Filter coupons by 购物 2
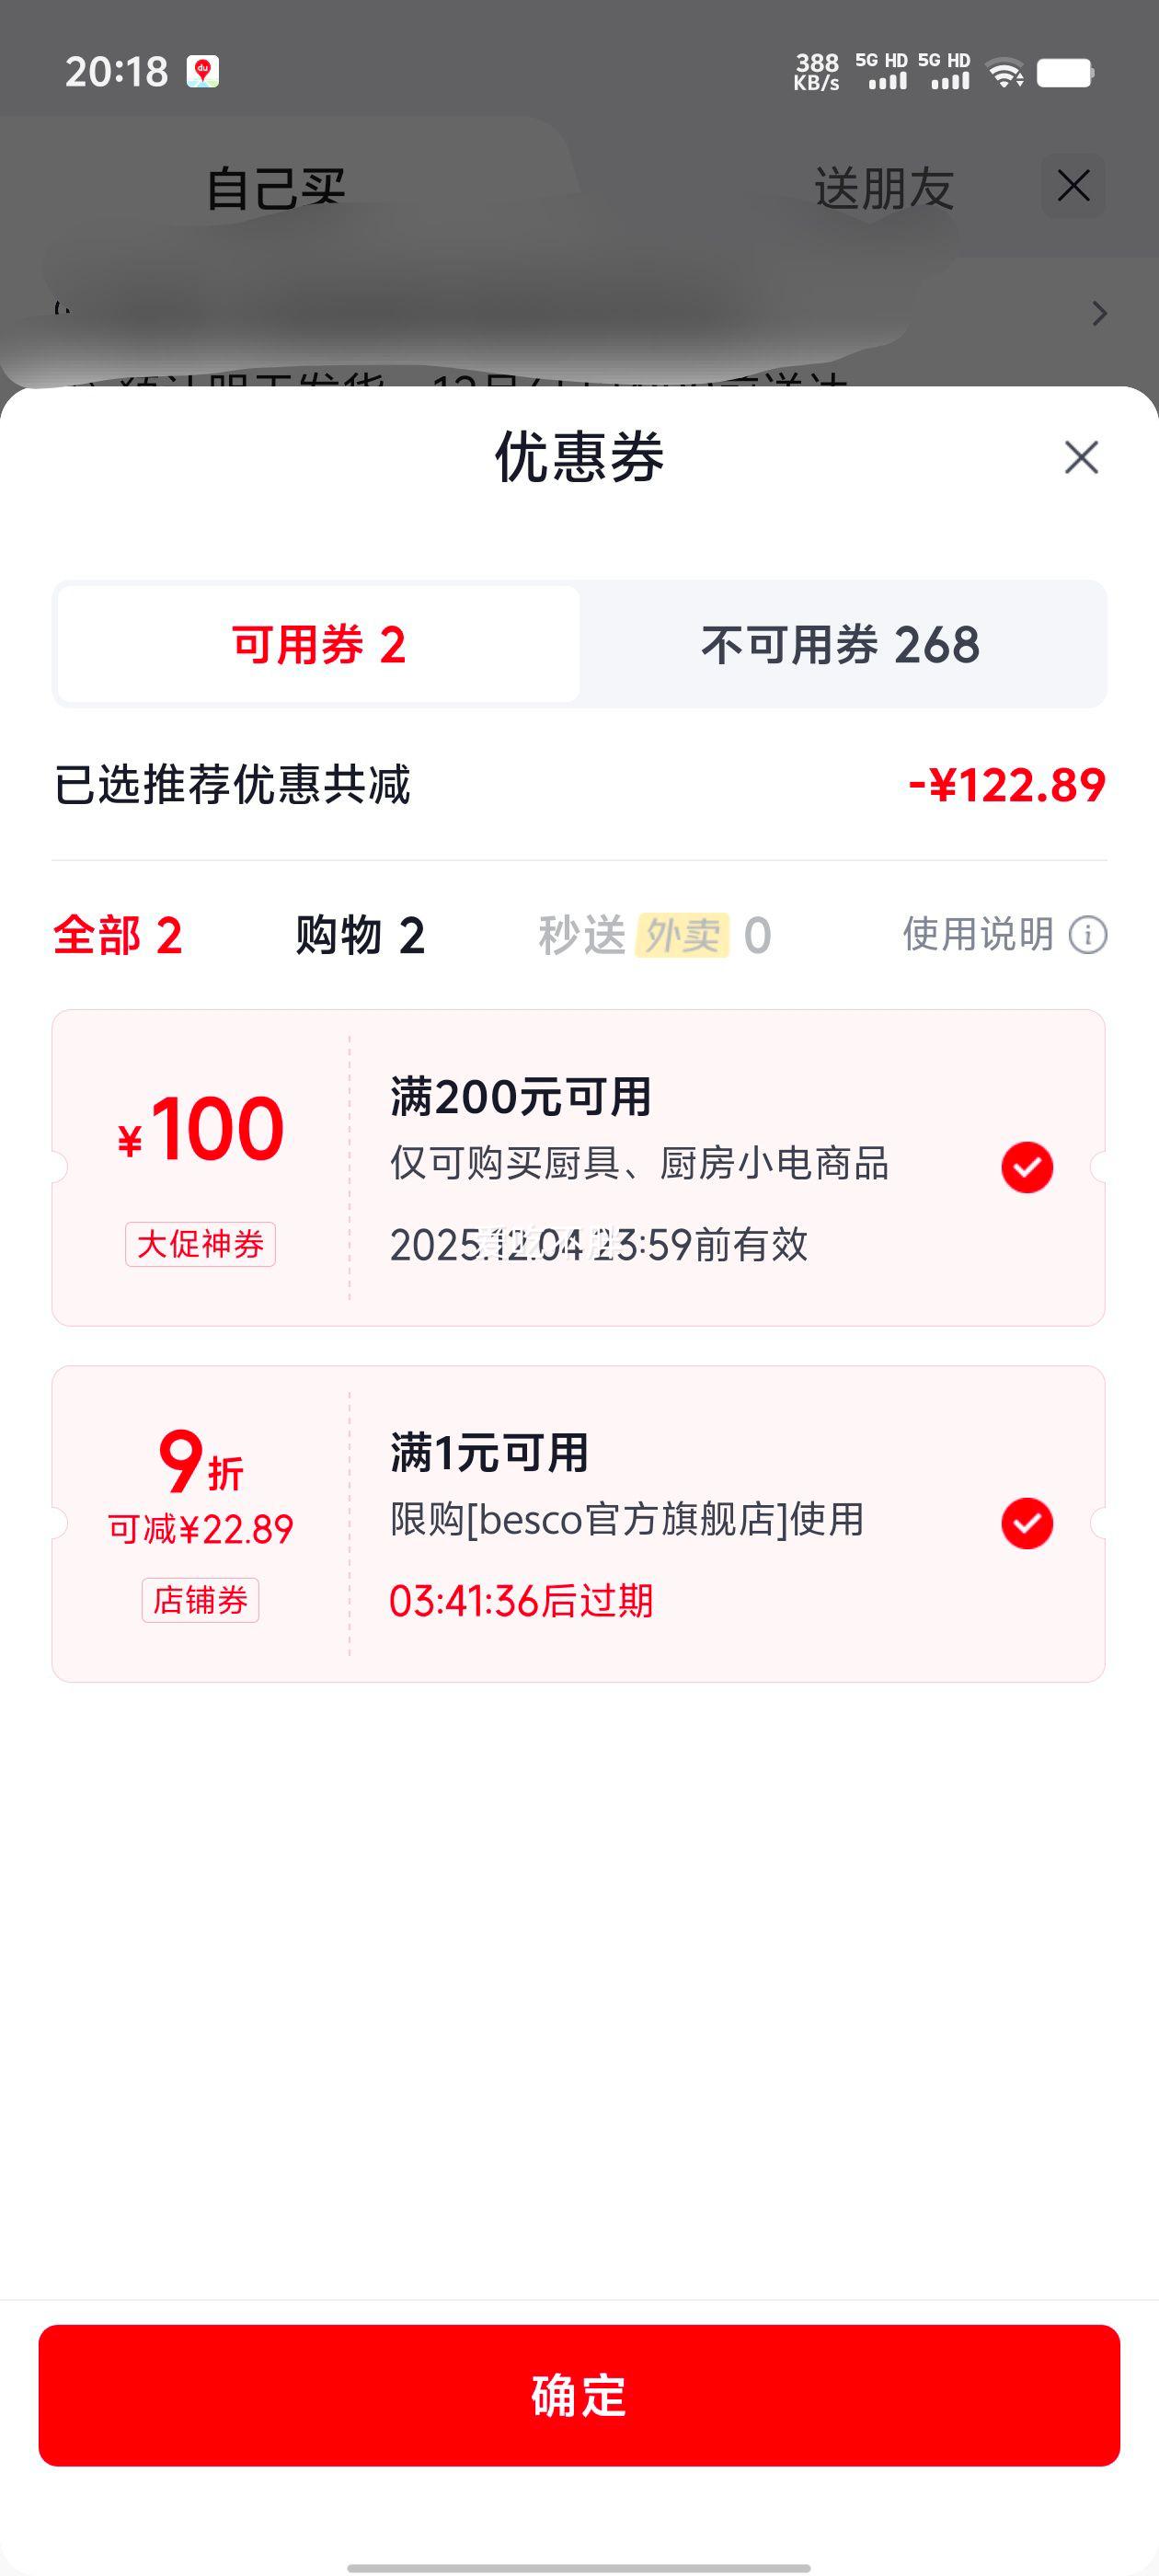This screenshot has height=2576, width=1159. click(360, 936)
